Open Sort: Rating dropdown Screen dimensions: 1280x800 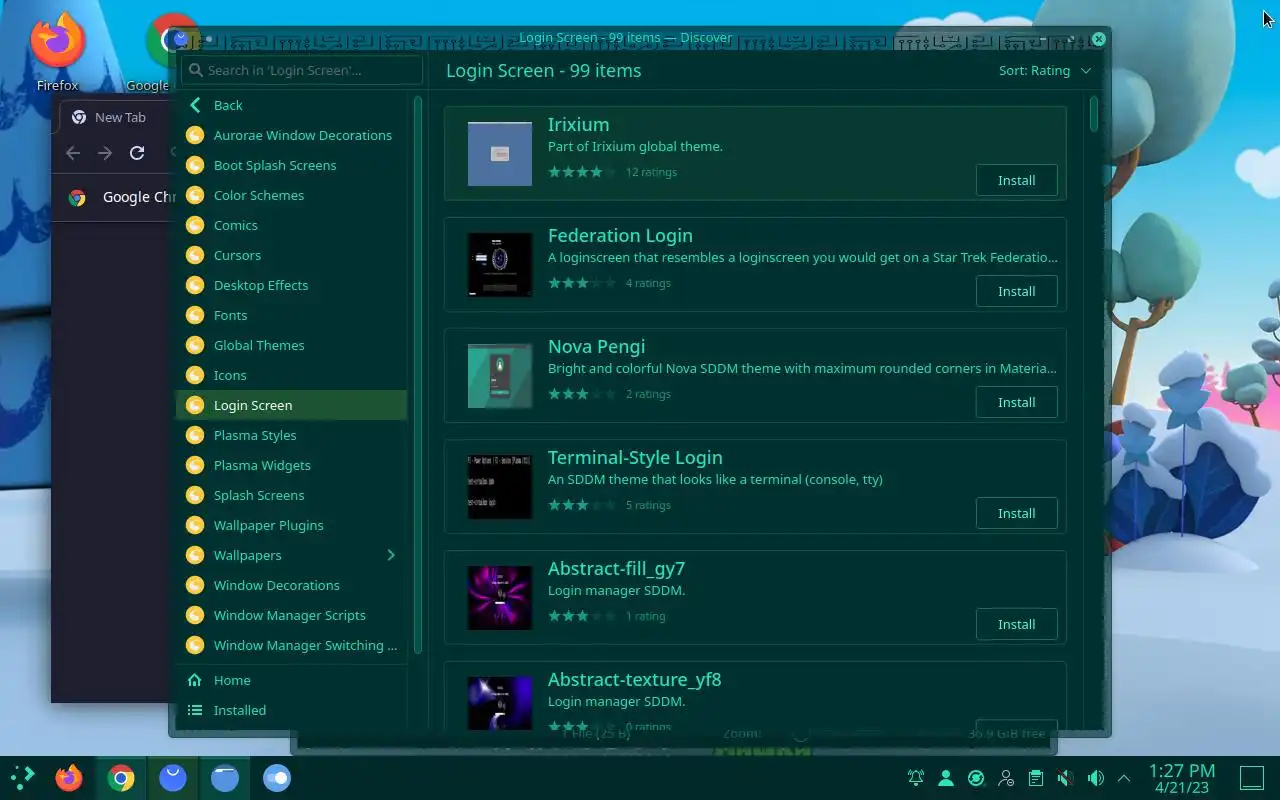click(1045, 71)
